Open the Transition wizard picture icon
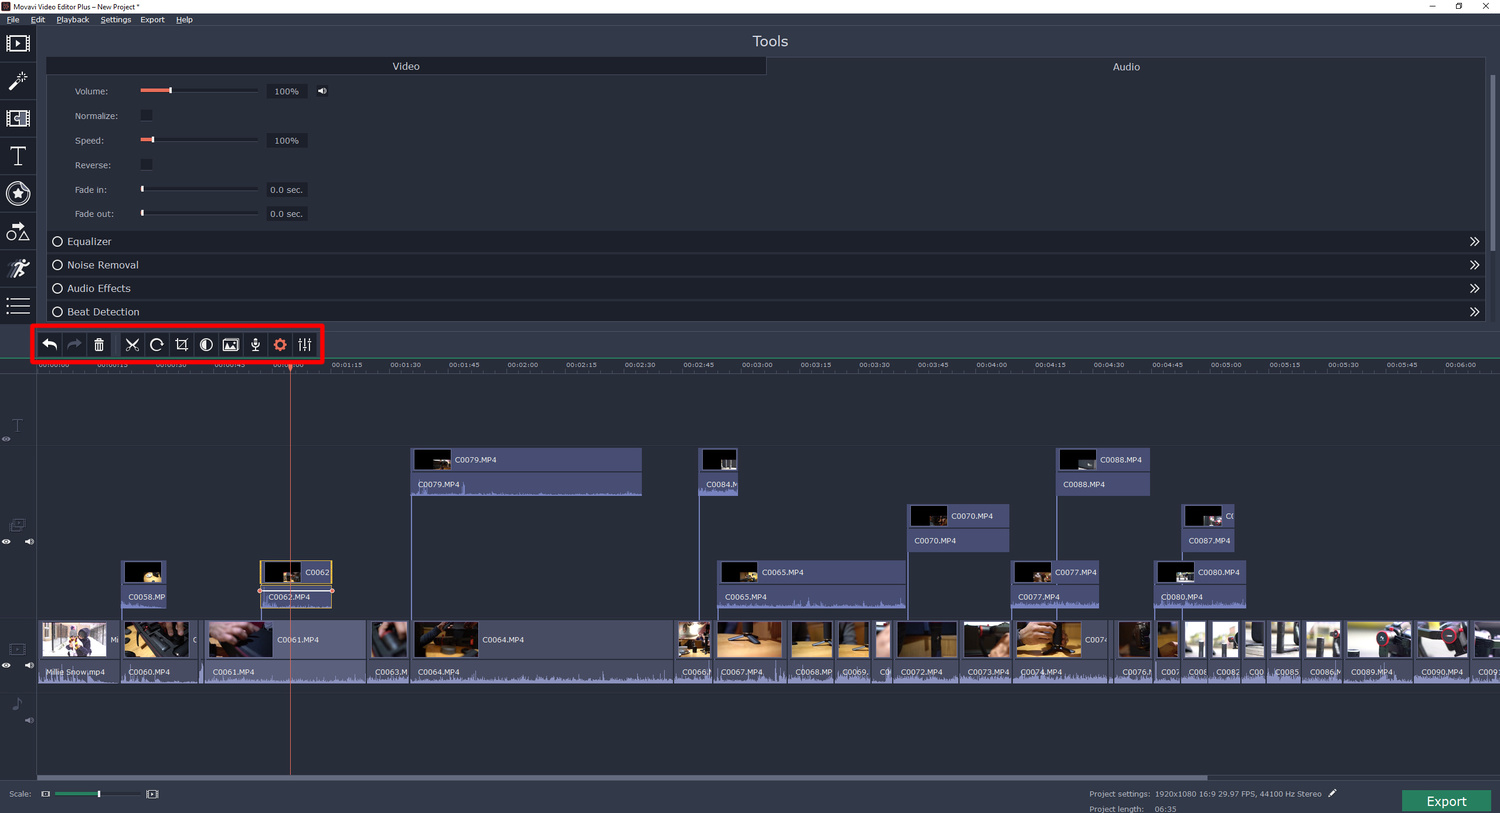 231,344
